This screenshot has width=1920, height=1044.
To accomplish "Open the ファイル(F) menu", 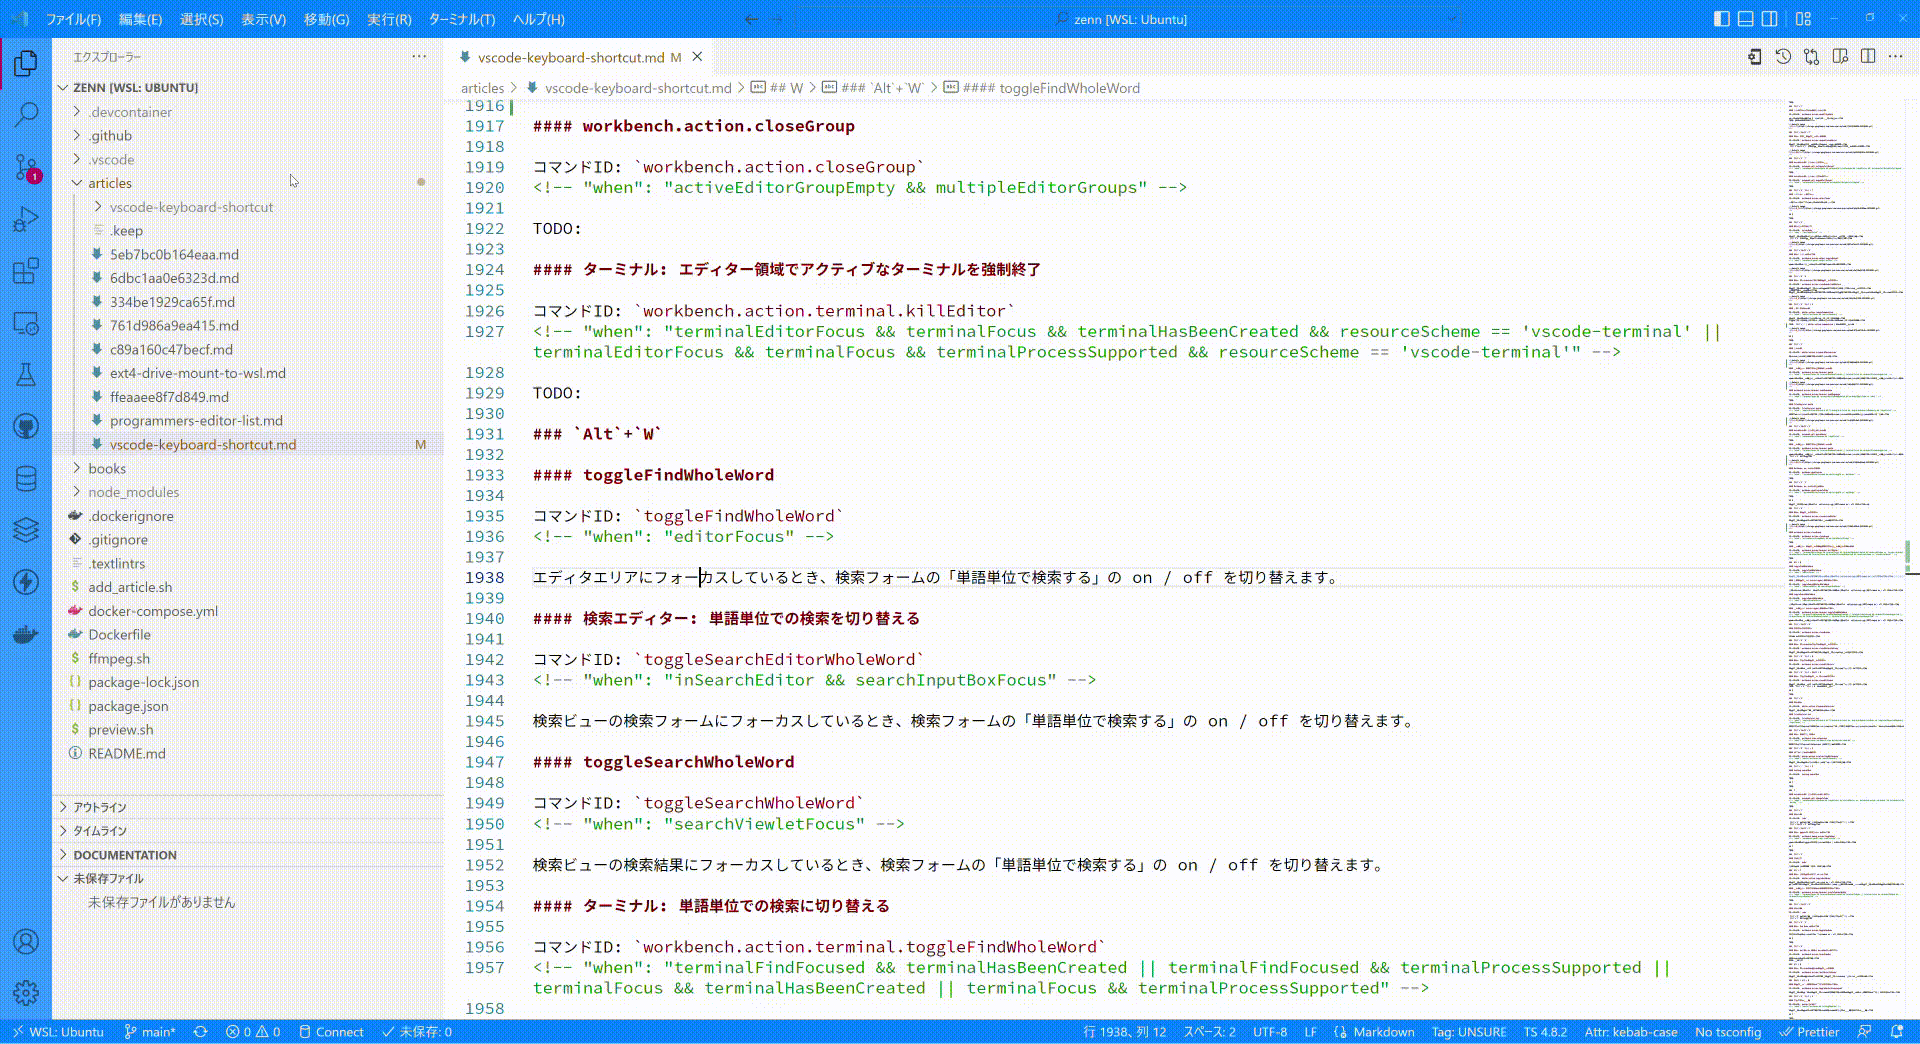I will (74, 19).
